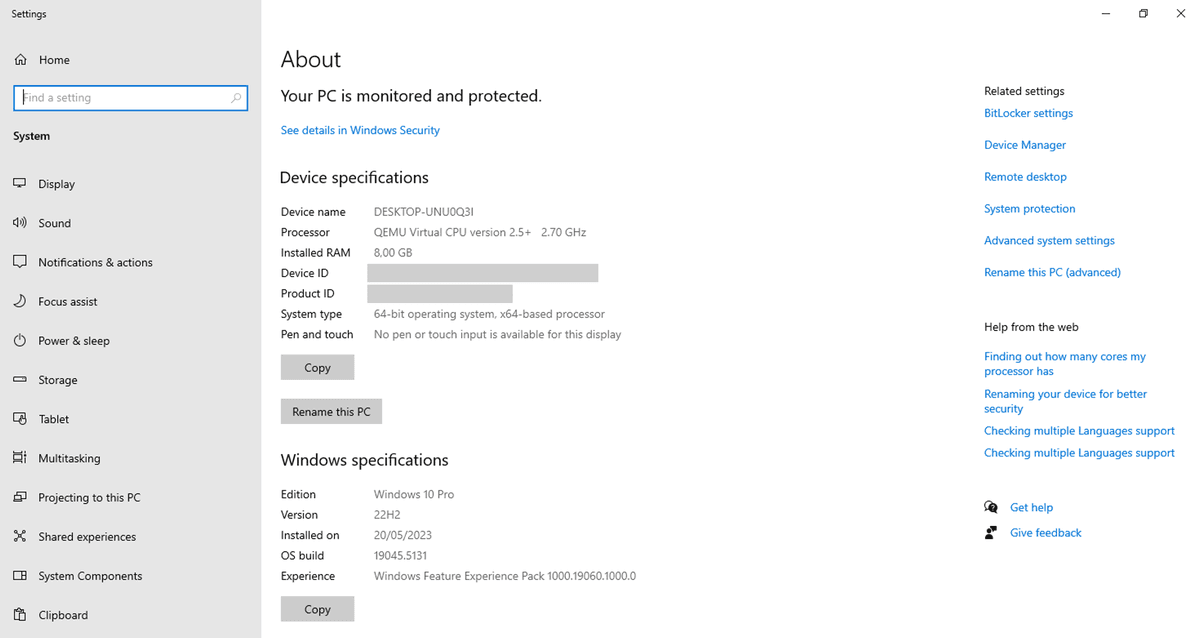Click the Shared experiences icon
This screenshot has height=638, width=1200.
[x=19, y=537]
